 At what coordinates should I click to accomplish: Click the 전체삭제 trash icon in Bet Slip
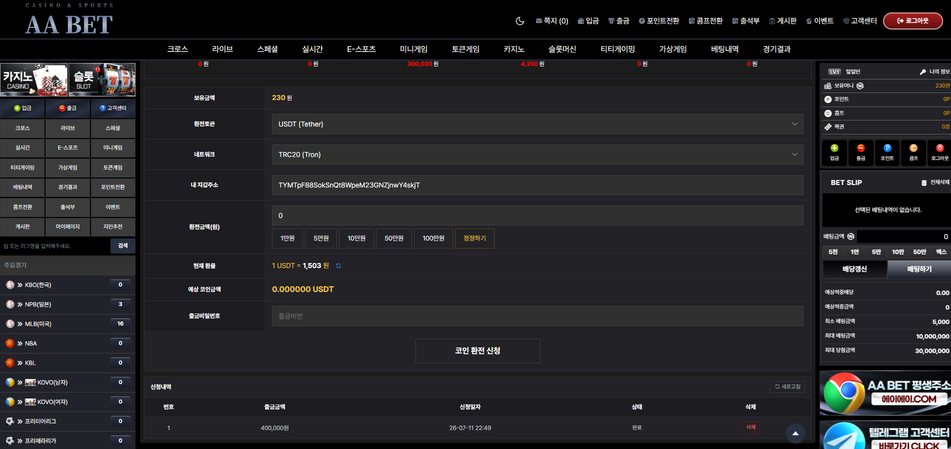pos(924,182)
